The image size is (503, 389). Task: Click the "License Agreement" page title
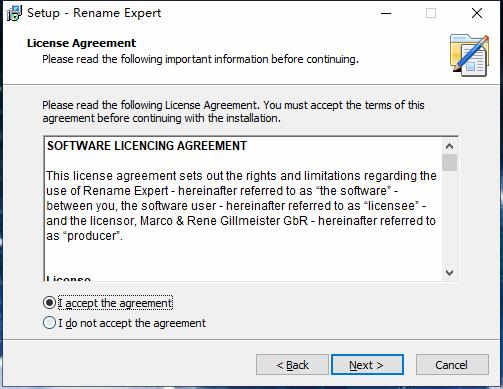click(x=81, y=43)
